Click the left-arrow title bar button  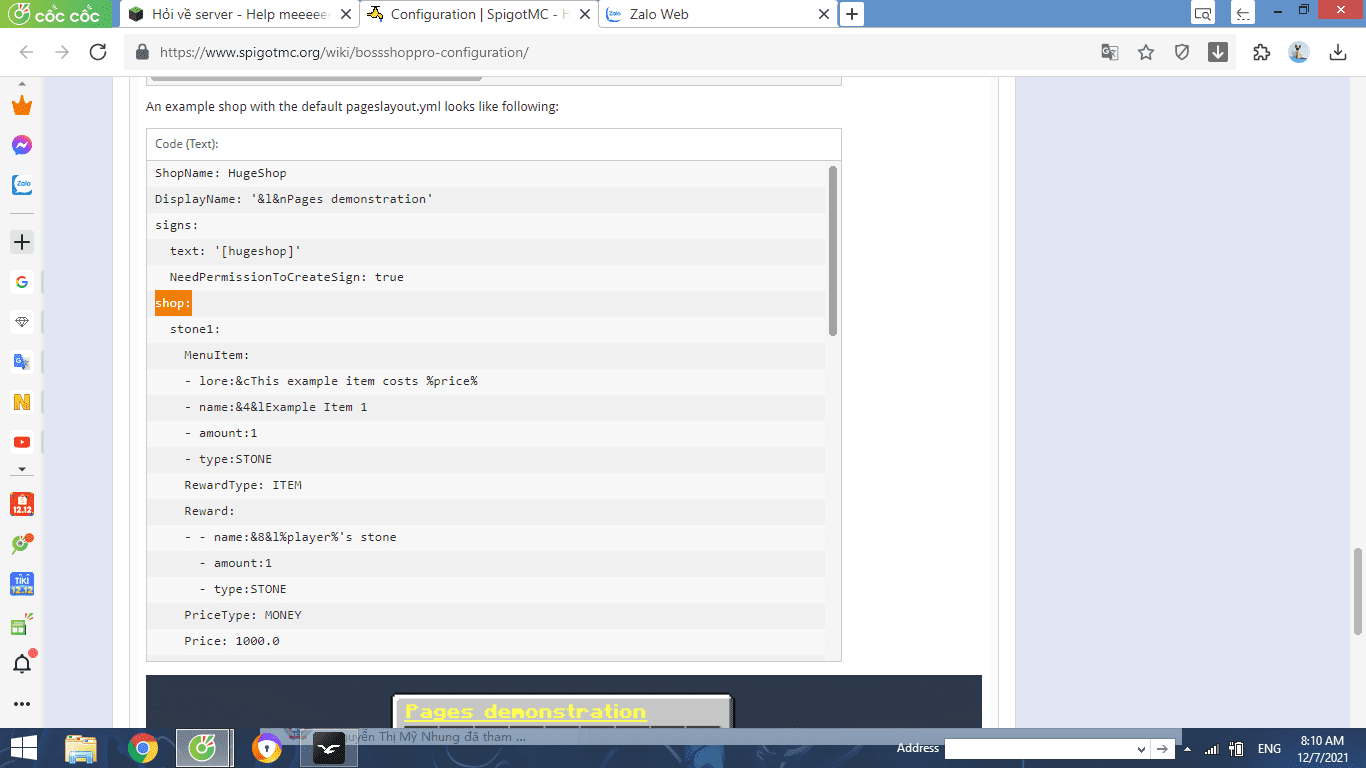click(x=1243, y=14)
